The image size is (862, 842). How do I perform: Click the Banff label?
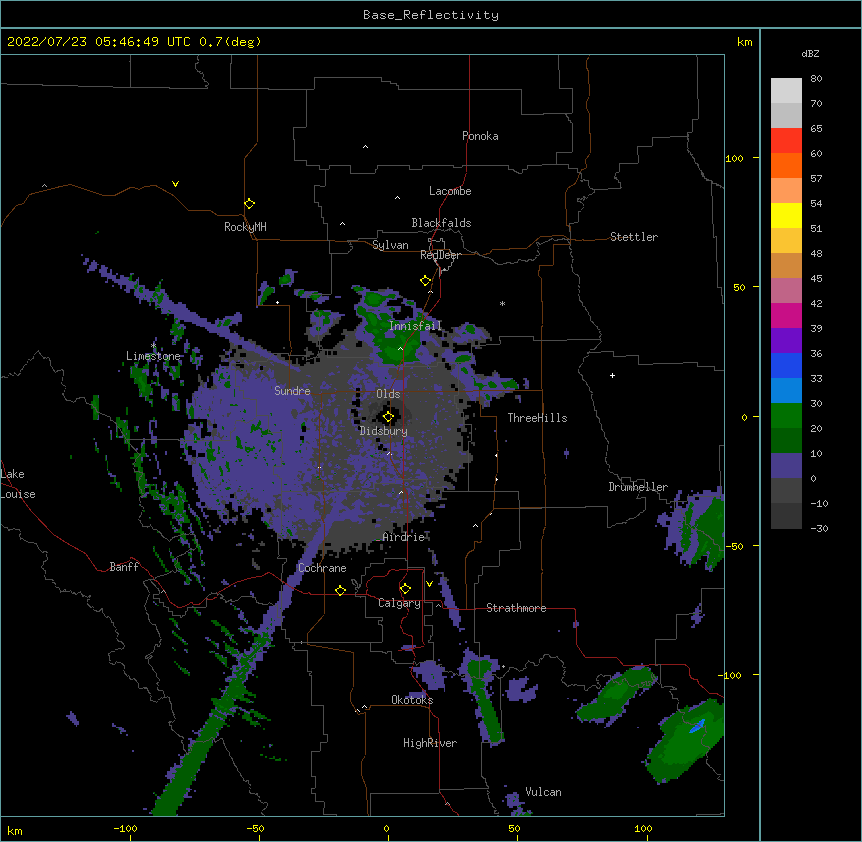[x=124, y=567]
